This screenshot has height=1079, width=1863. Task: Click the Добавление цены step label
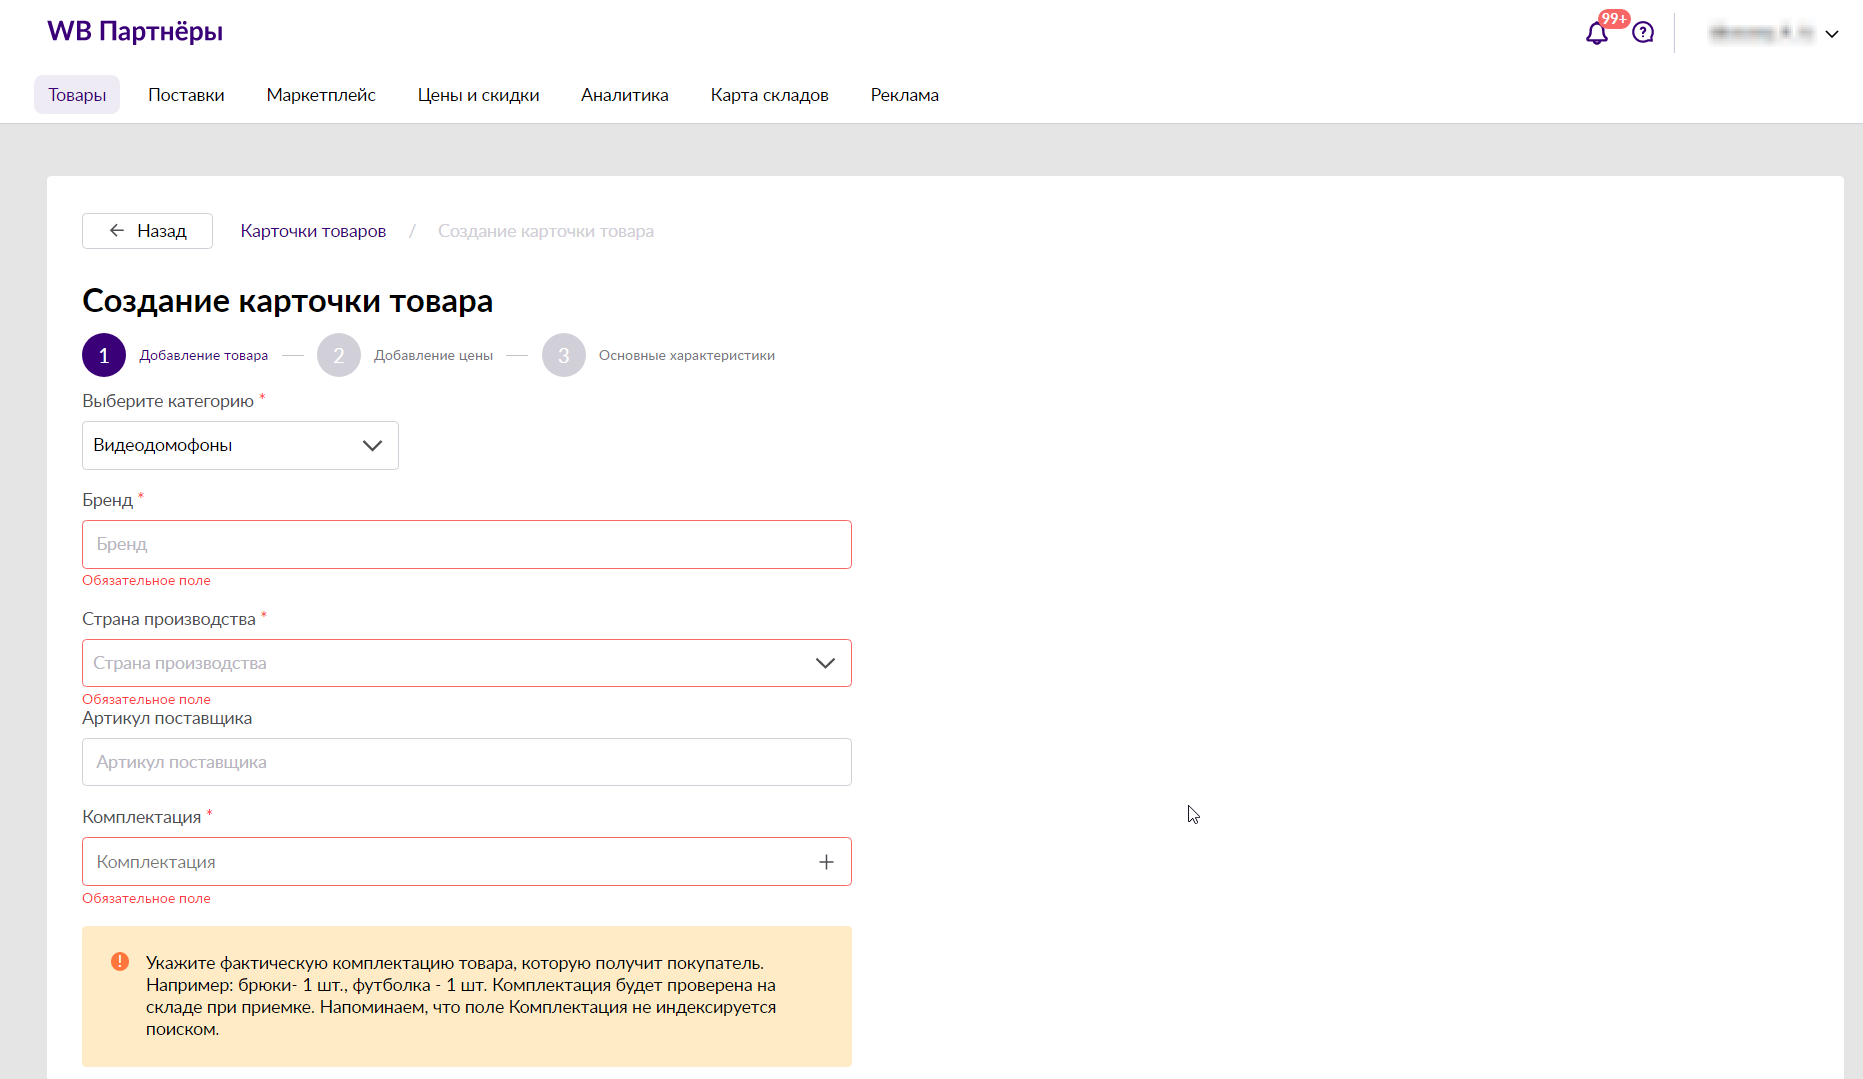tap(434, 355)
